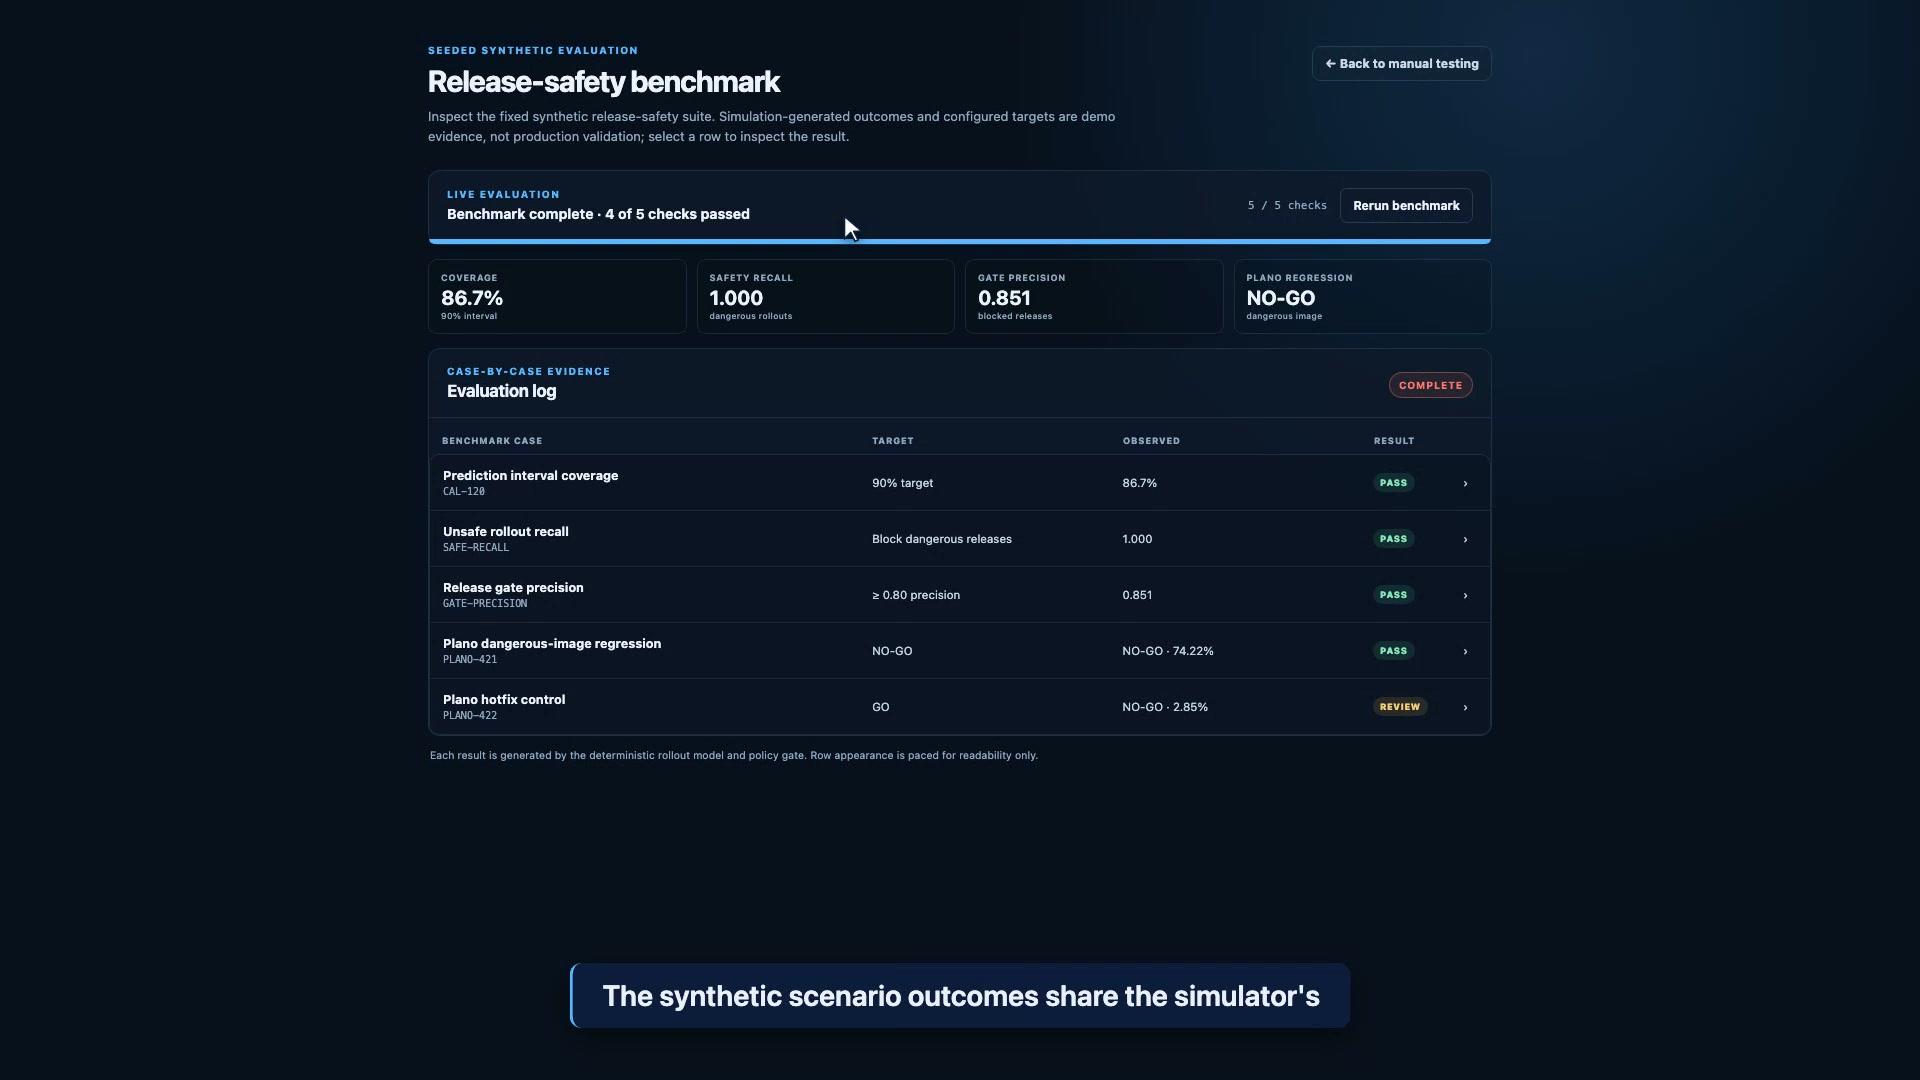Click the PASS badge for GATE-PRECISION
This screenshot has height=1080, width=1920.
click(x=1393, y=595)
